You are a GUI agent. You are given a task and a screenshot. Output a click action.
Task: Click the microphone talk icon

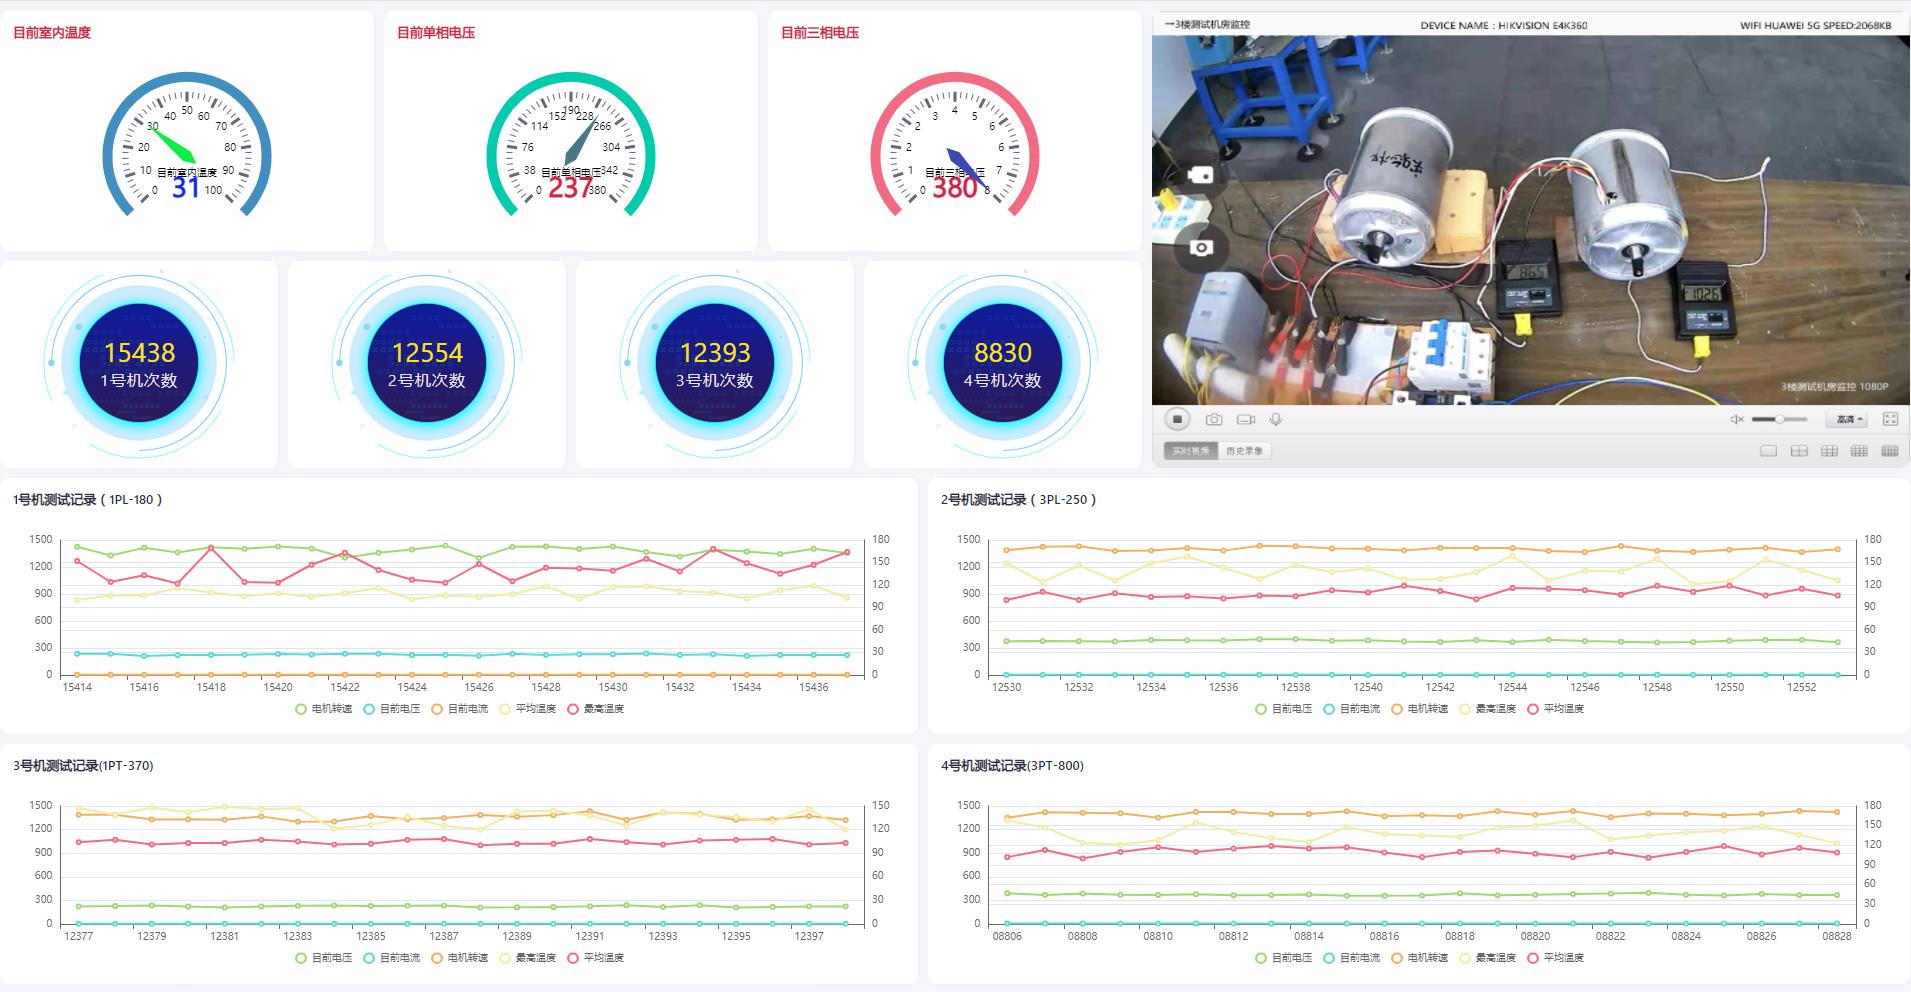coord(1275,420)
